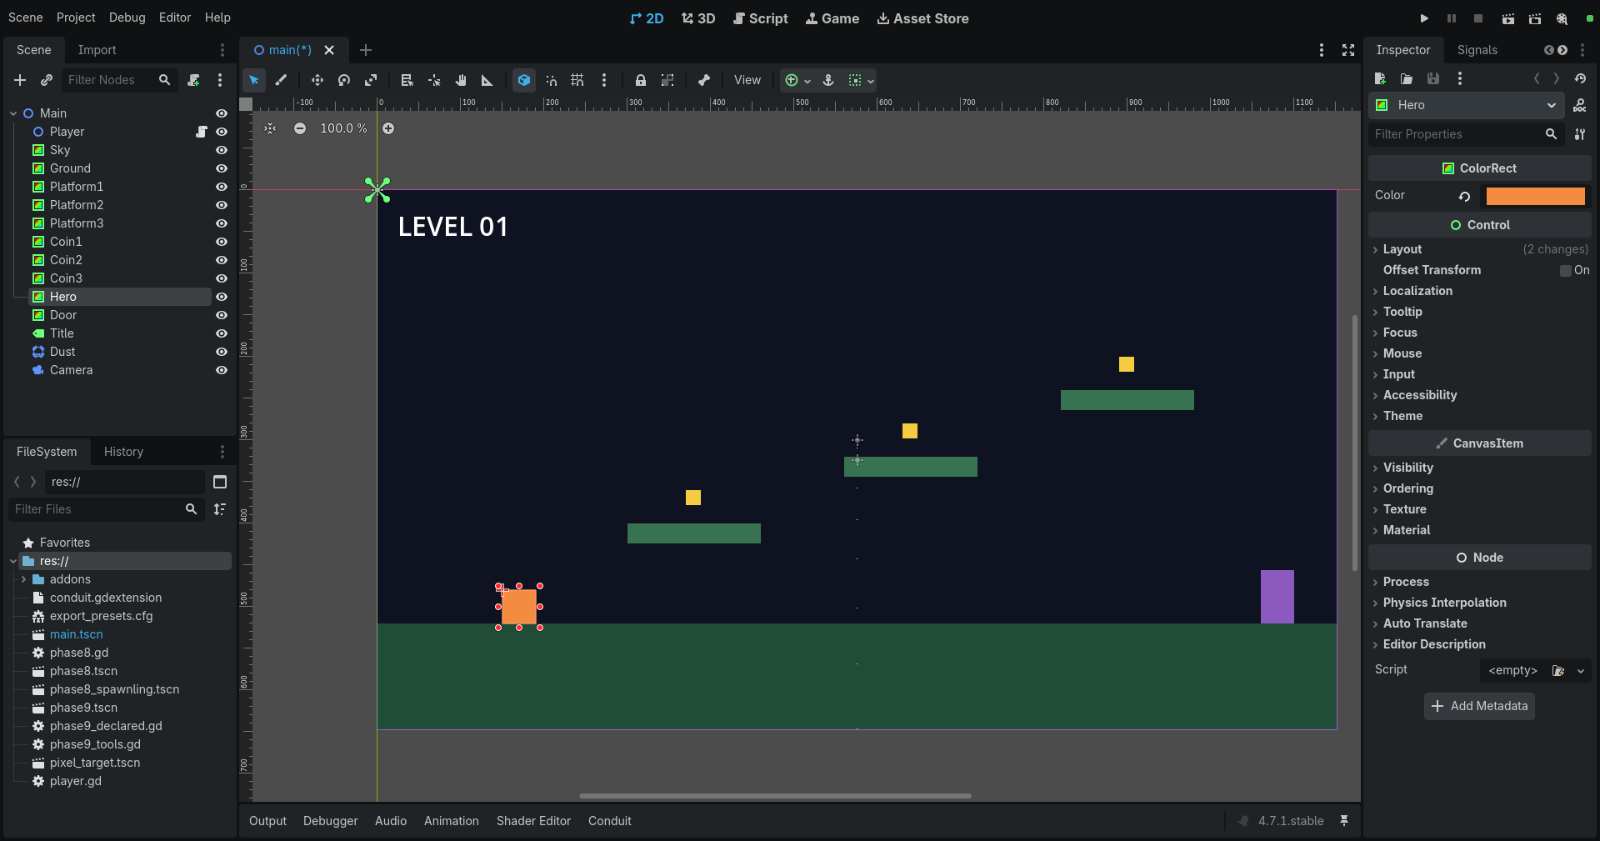The height and width of the screenshot is (841, 1600).
Task: Enable Movie Maker mode icon
Action: point(1562,18)
